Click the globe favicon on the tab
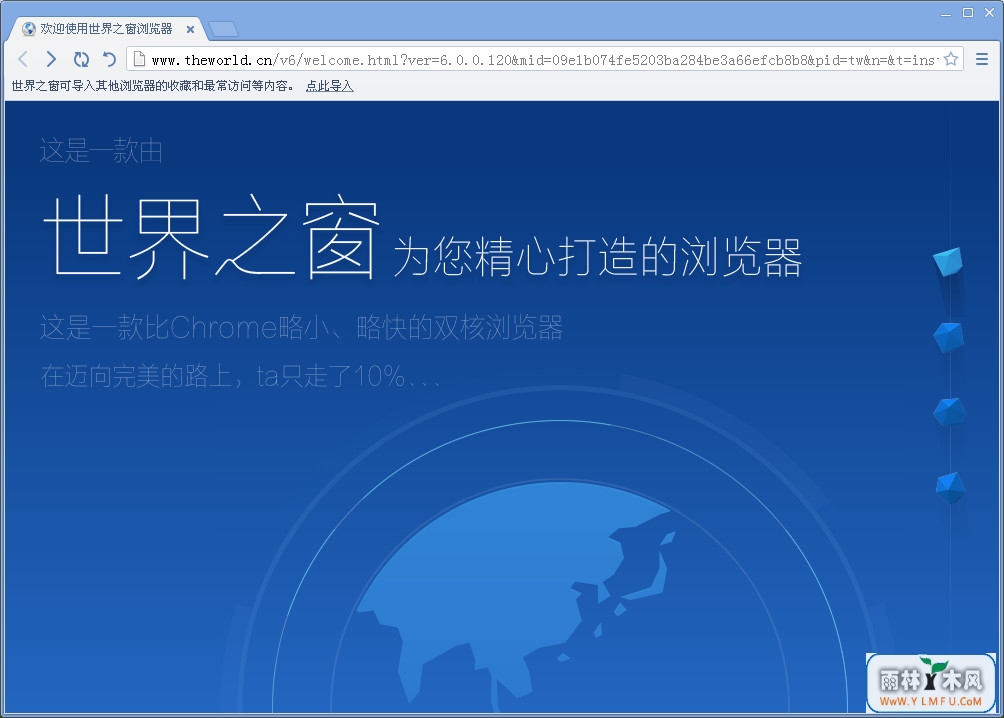This screenshot has height=718, width=1004. [29, 29]
